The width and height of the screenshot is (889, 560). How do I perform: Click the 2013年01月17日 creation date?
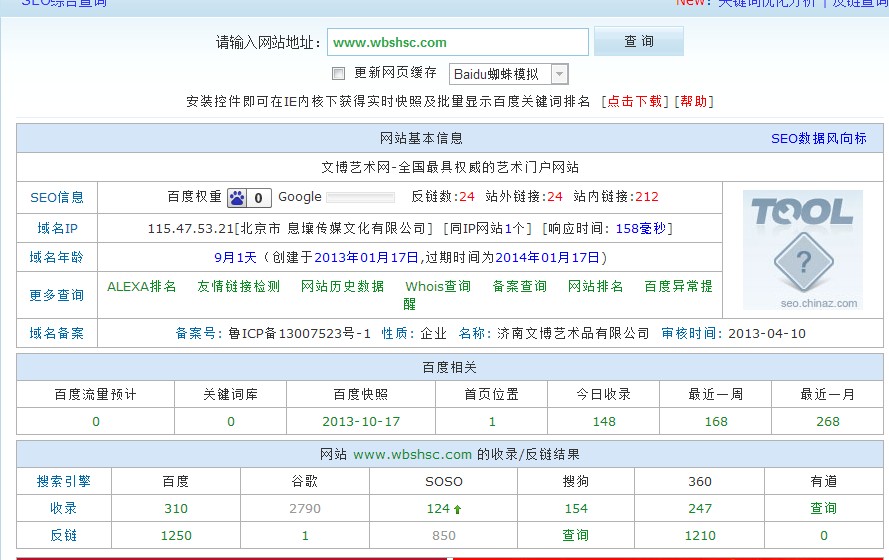(366, 257)
